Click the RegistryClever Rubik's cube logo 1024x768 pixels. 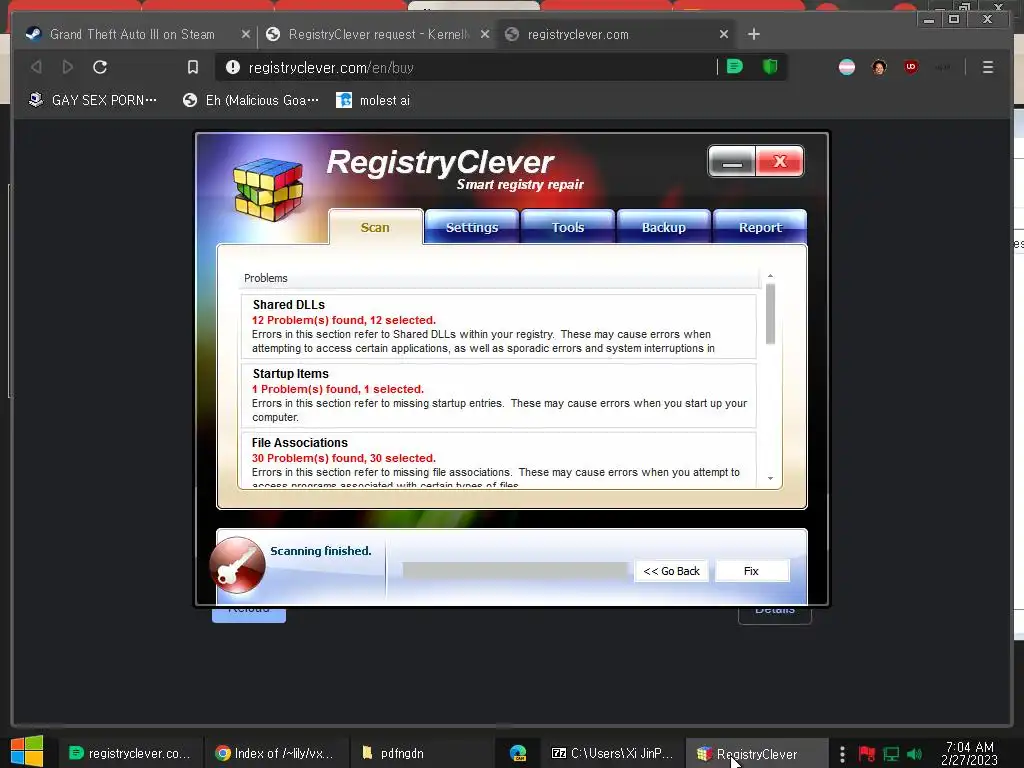pos(268,189)
